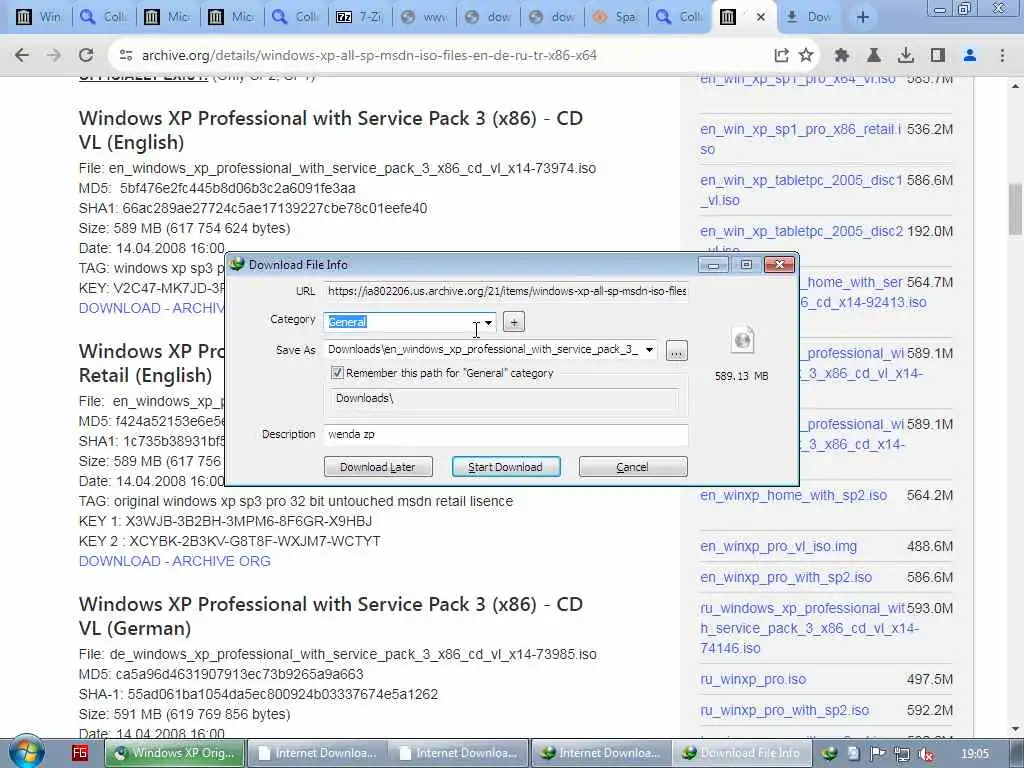This screenshot has height=768, width=1024.
Task: Go forward using the browser forward arrow
Action: point(54,56)
